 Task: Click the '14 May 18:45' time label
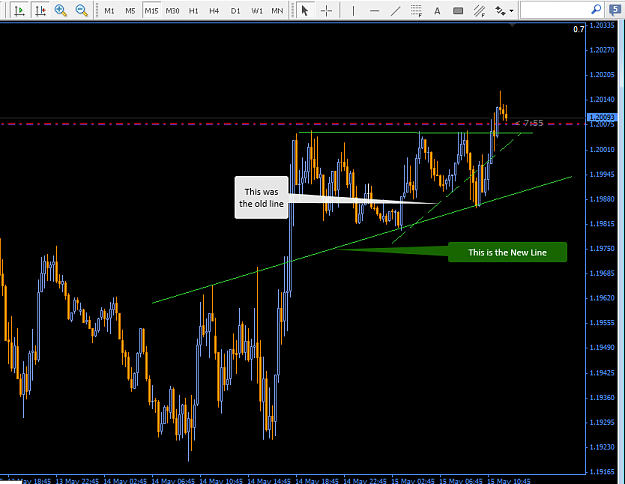(x=317, y=481)
